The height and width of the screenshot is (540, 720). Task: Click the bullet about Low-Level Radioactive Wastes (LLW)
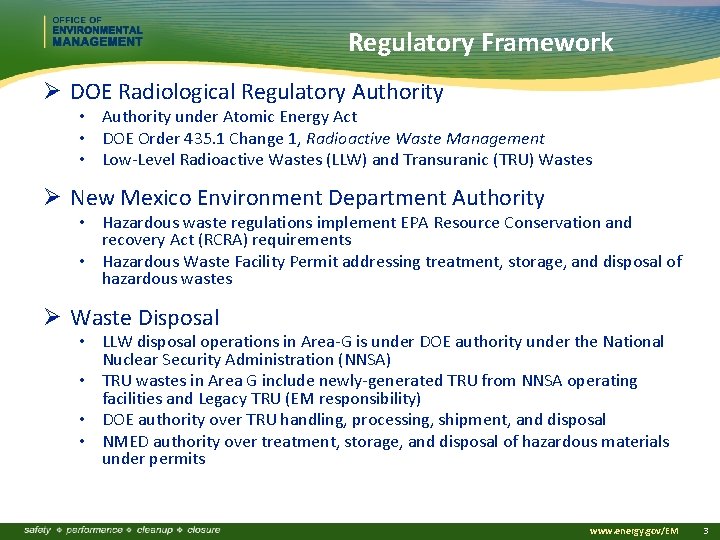(x=347, y=160)
